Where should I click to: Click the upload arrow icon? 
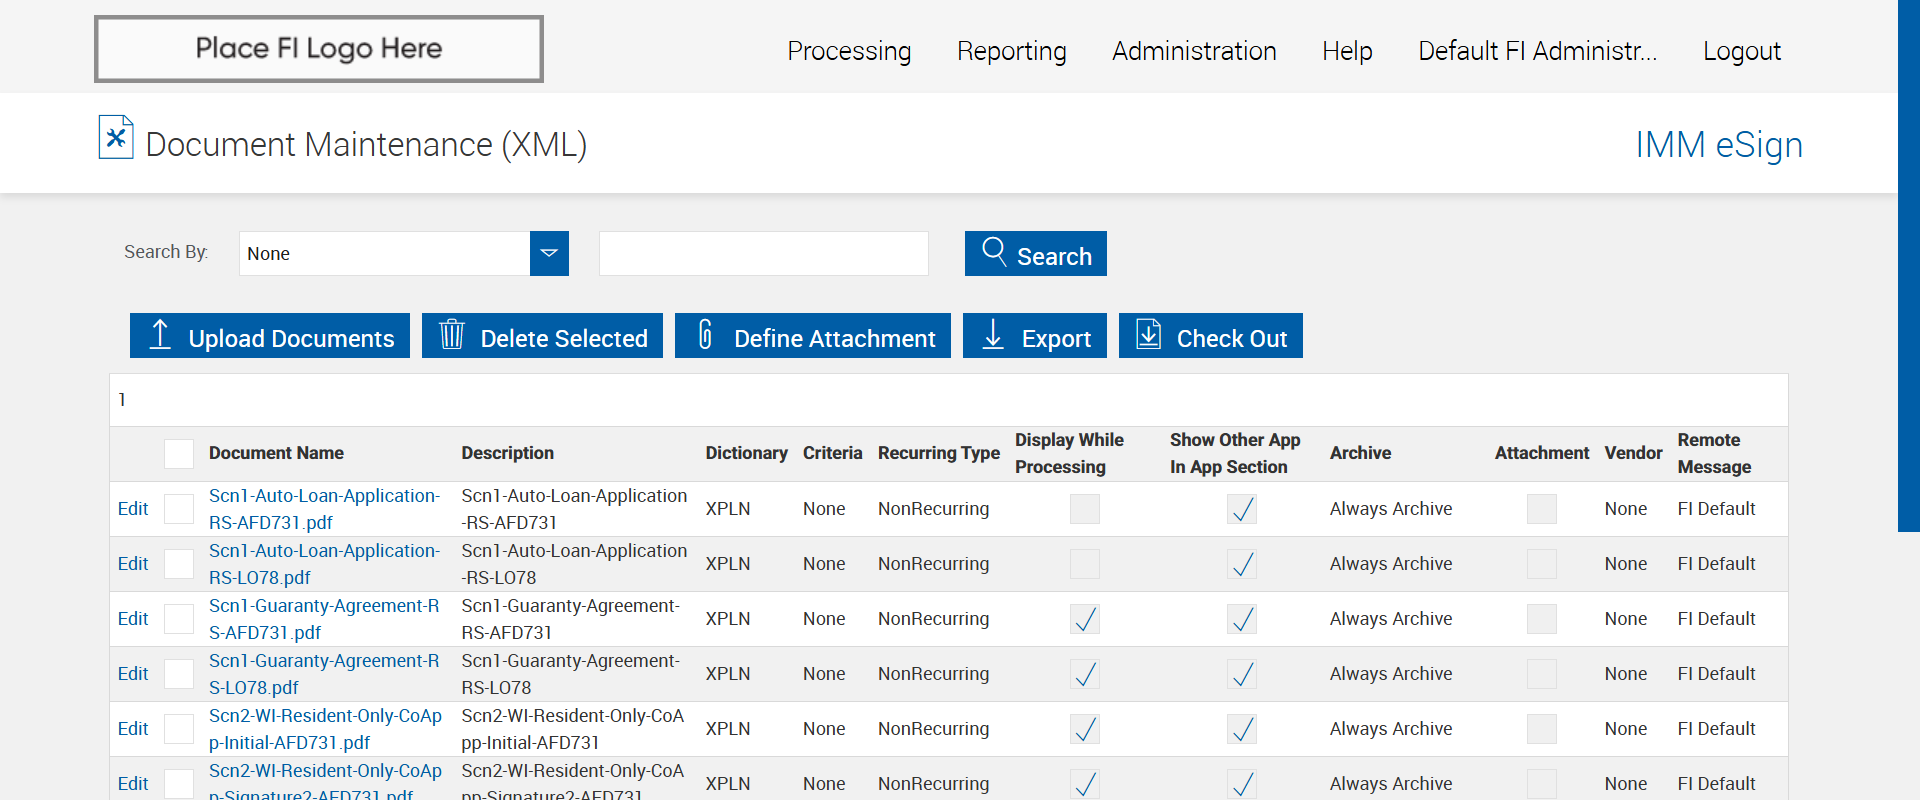point(160,335)
